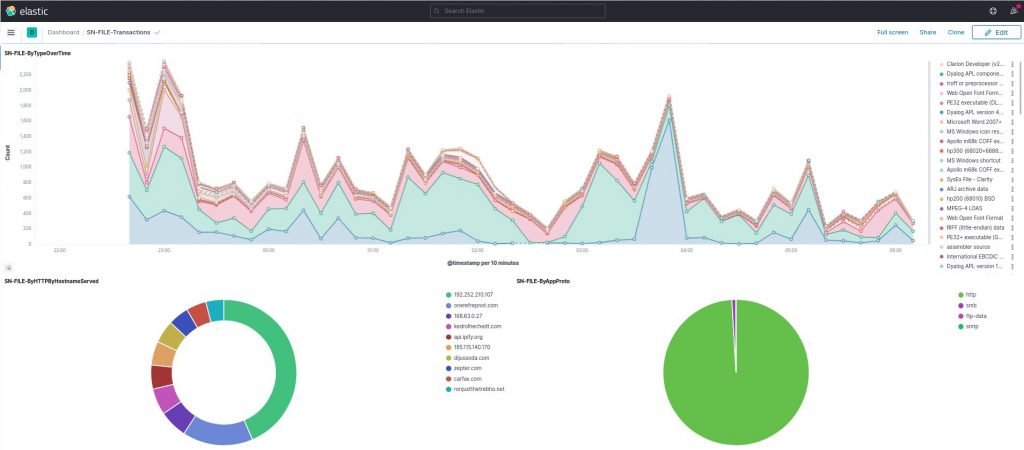Toggle the http series in the legend

[x=970, y=295]
